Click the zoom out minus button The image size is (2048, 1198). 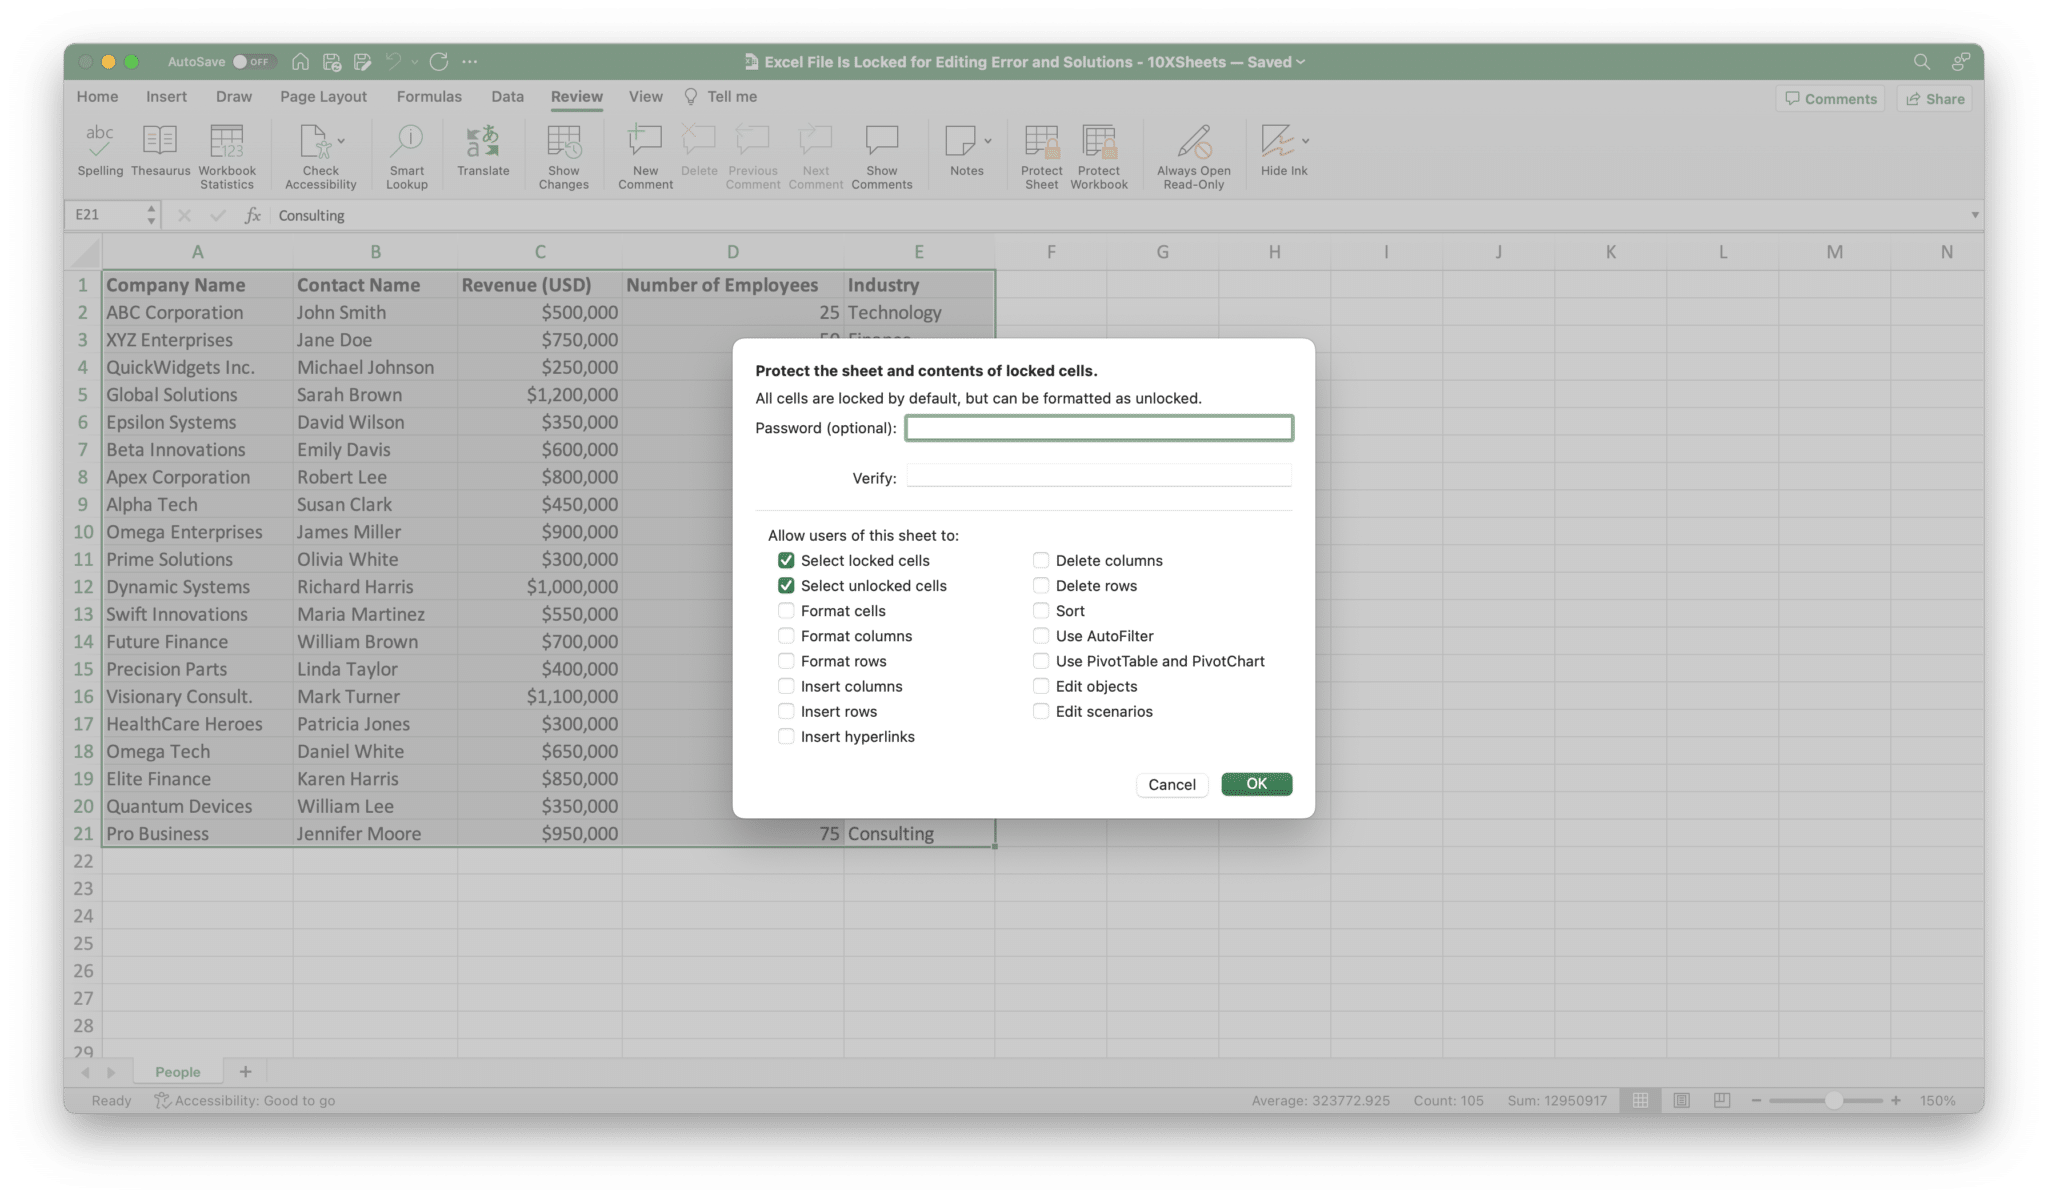[x=1756, y=1100]
